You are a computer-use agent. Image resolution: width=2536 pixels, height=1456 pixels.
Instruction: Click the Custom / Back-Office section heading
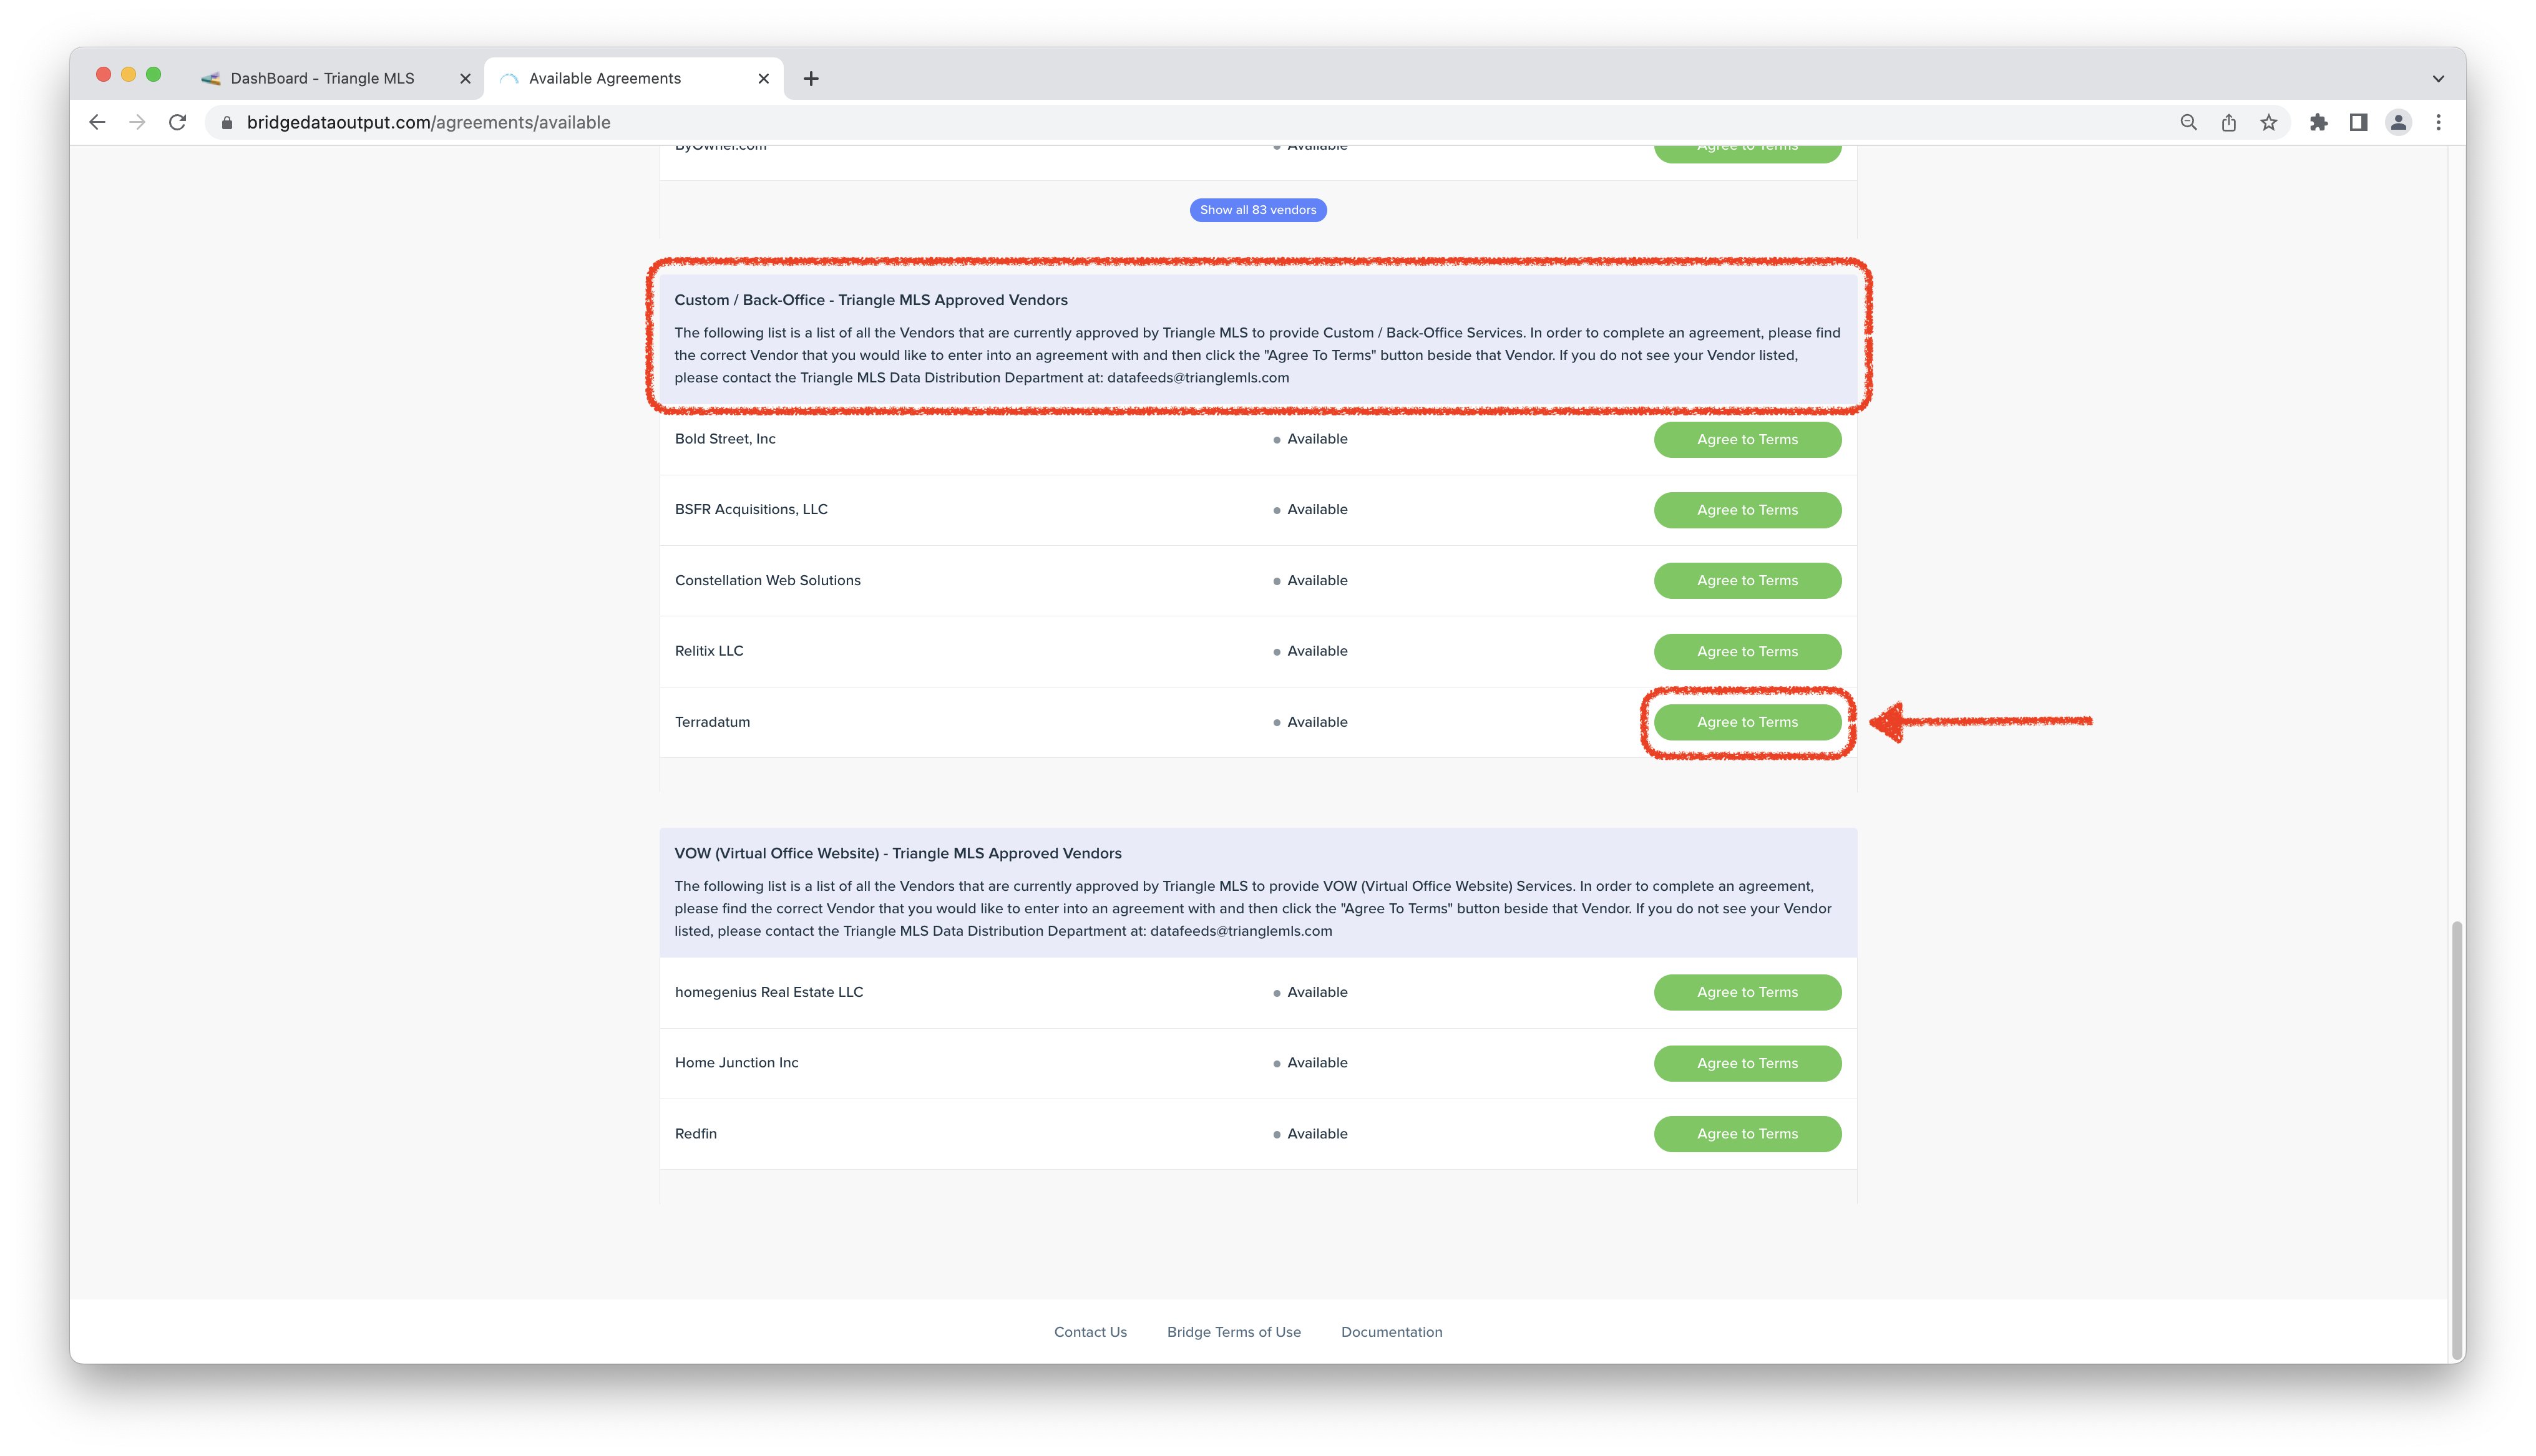(870, 300)
